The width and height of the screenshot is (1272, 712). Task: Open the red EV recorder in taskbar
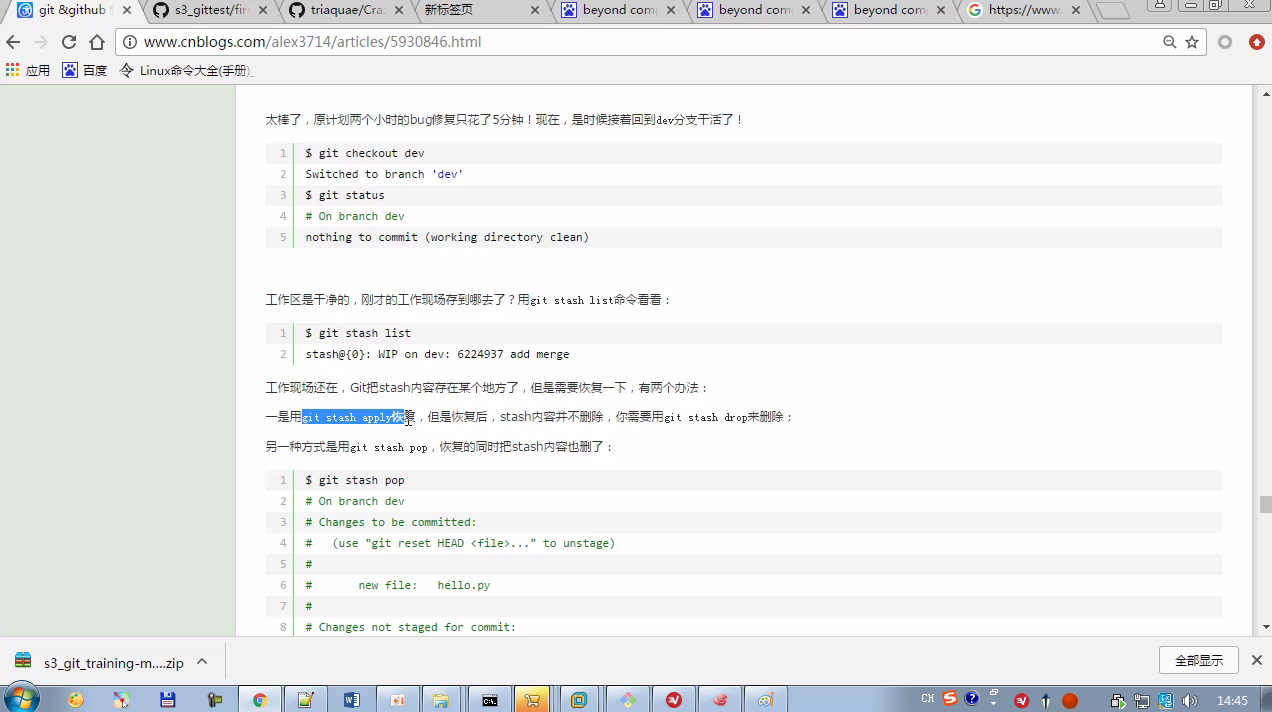(x=674, y=700)
